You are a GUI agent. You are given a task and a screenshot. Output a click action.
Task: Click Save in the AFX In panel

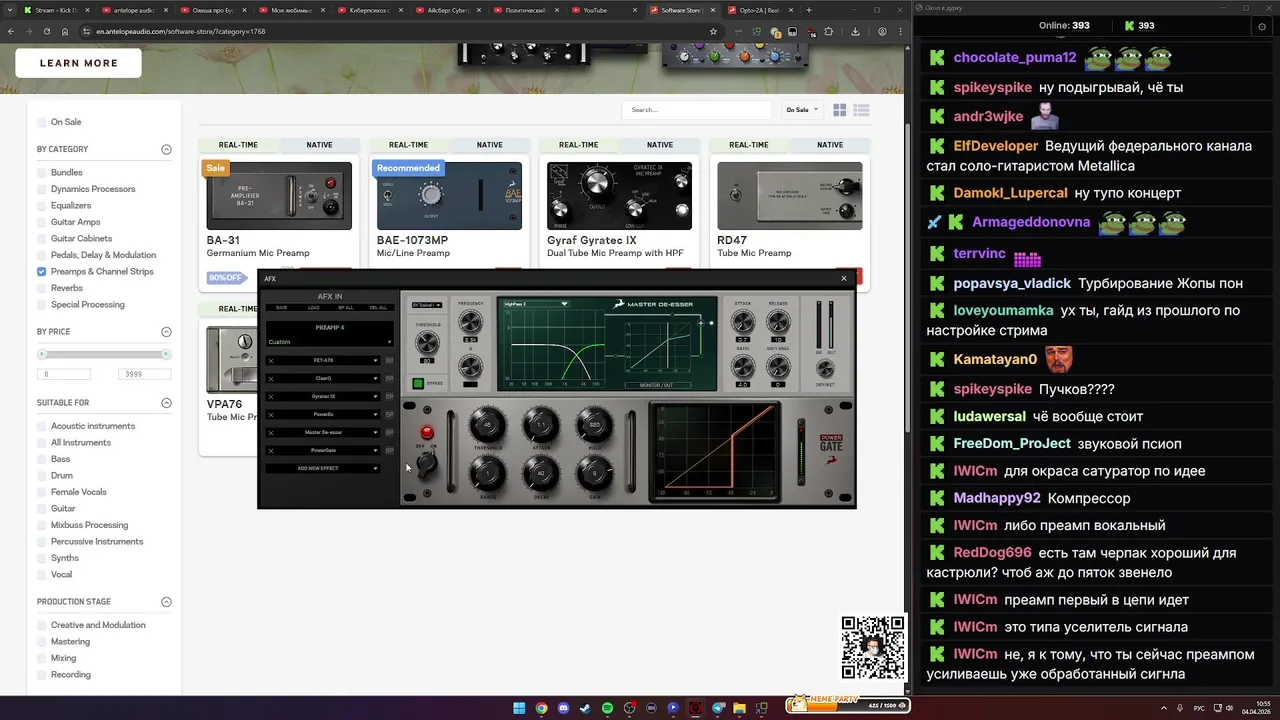pos(281,308)
